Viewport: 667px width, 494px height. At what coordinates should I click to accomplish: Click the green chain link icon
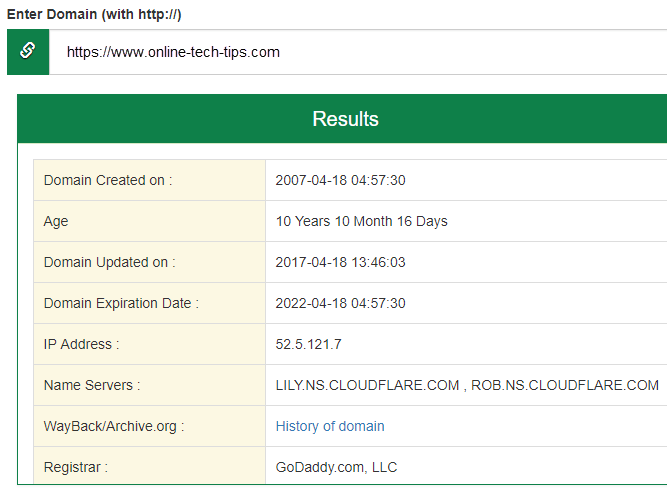tap(28, 52)
